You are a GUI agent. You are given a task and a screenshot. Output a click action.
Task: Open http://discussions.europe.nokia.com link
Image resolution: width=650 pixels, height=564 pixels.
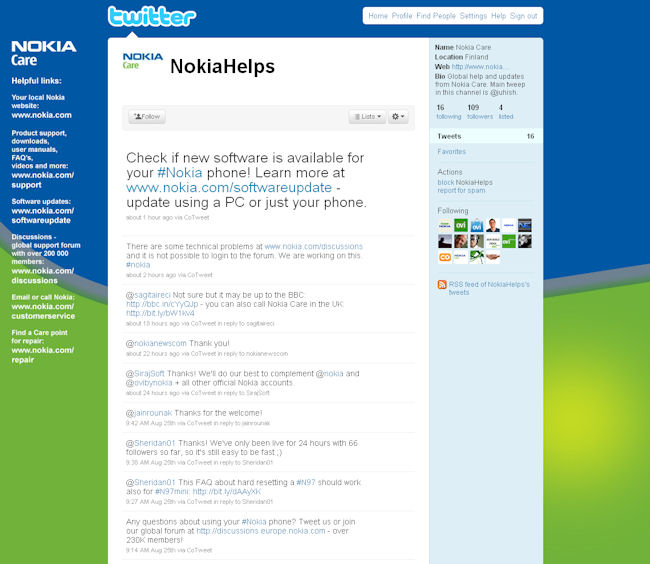(261, 531)
